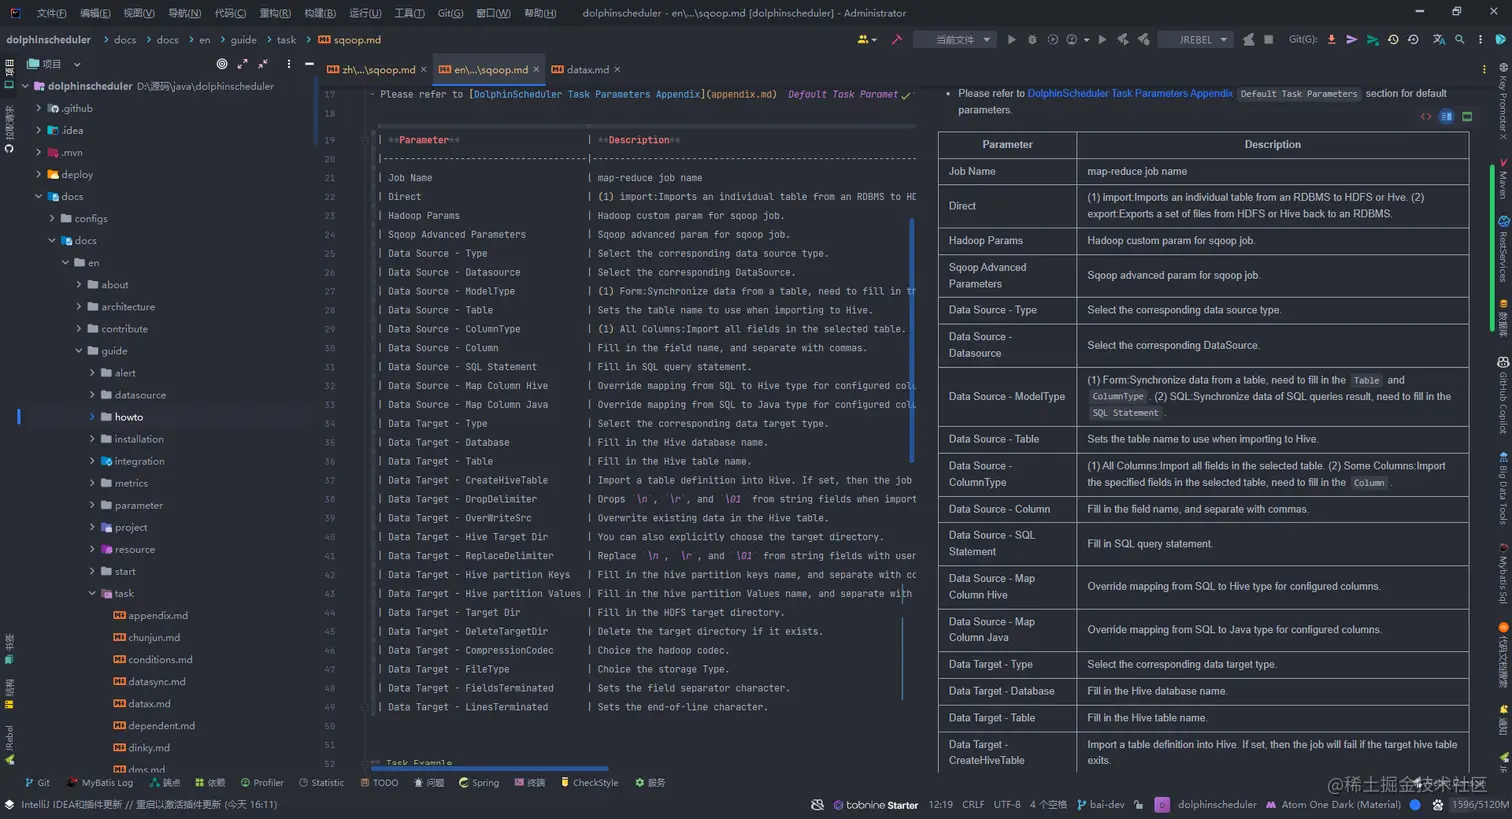Image resolution: width=1512 pixels, height=819 pixels.
Task: Click the Atom One Dark (Material) theme widget
Action: [x=1334, y=805]
